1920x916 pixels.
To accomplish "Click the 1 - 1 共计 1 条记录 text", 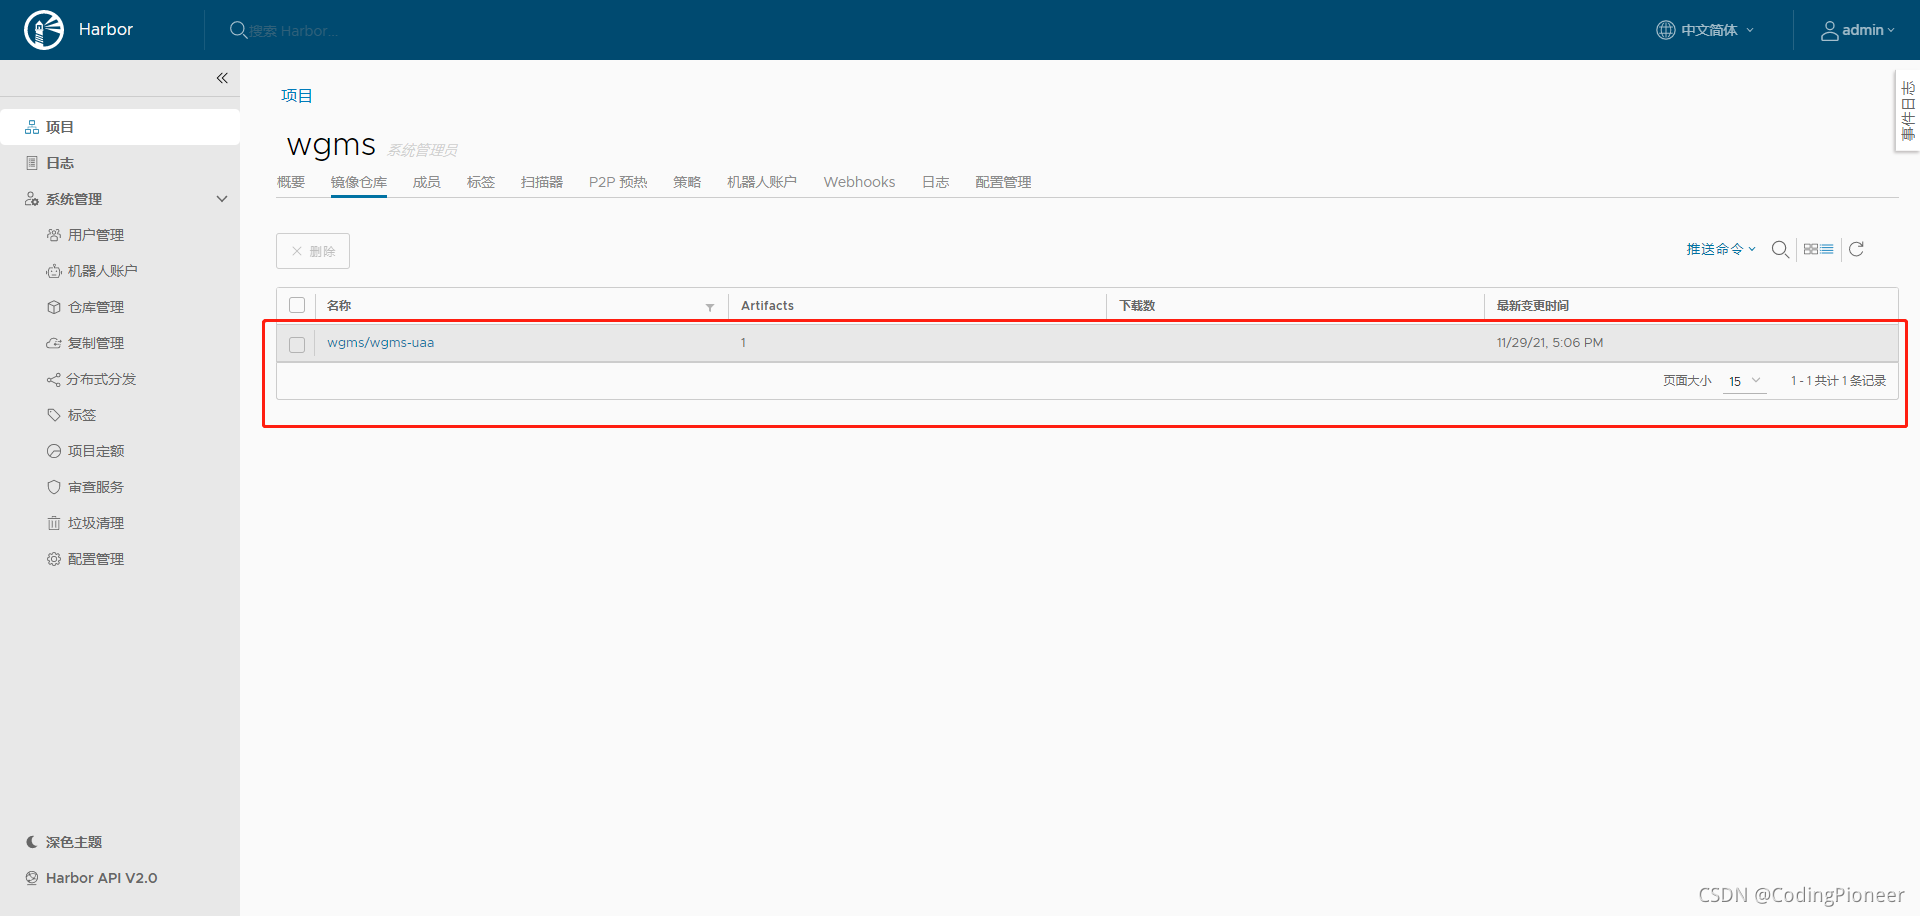I will 1838,381.
